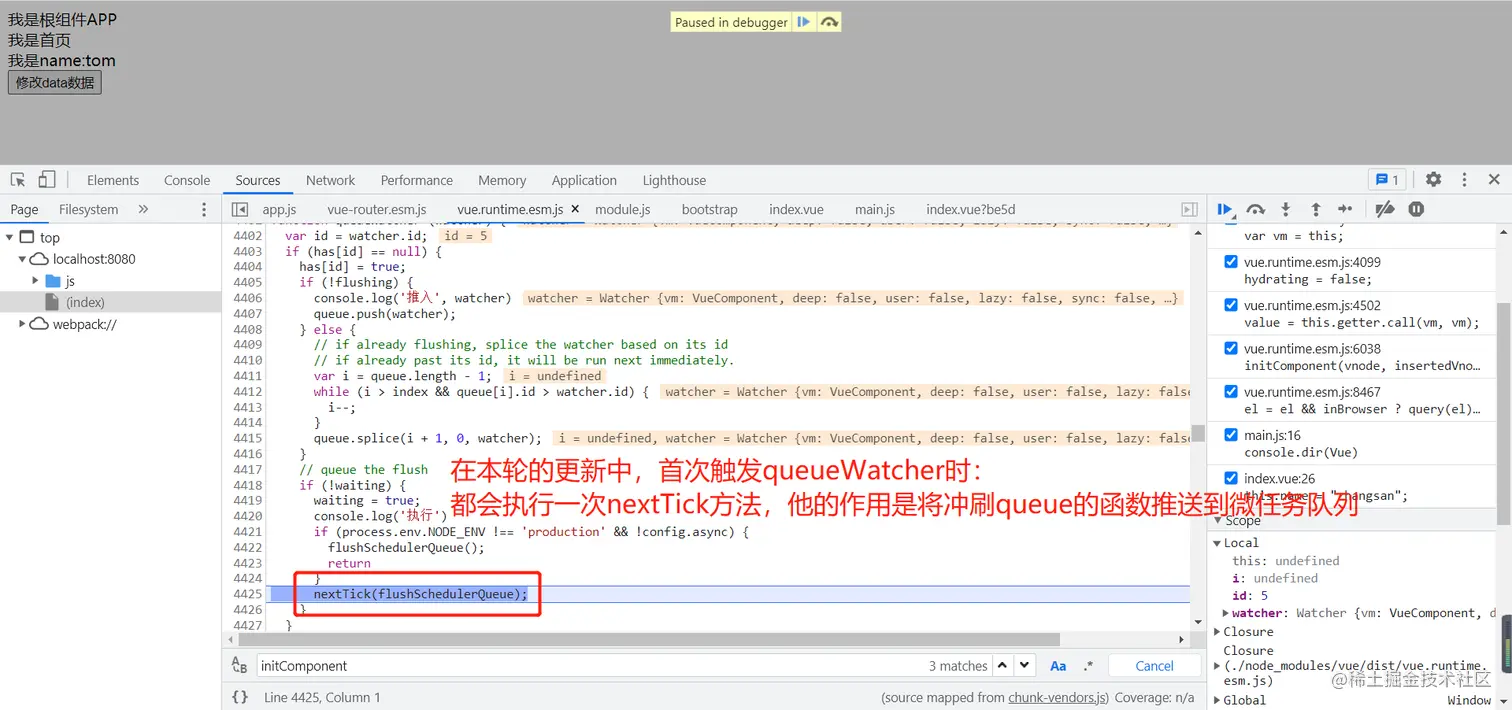Screen dimensions: 1512x710
Task: Close the vue.runtime.esm.js file tab
Action: click(x=575, y=209)
